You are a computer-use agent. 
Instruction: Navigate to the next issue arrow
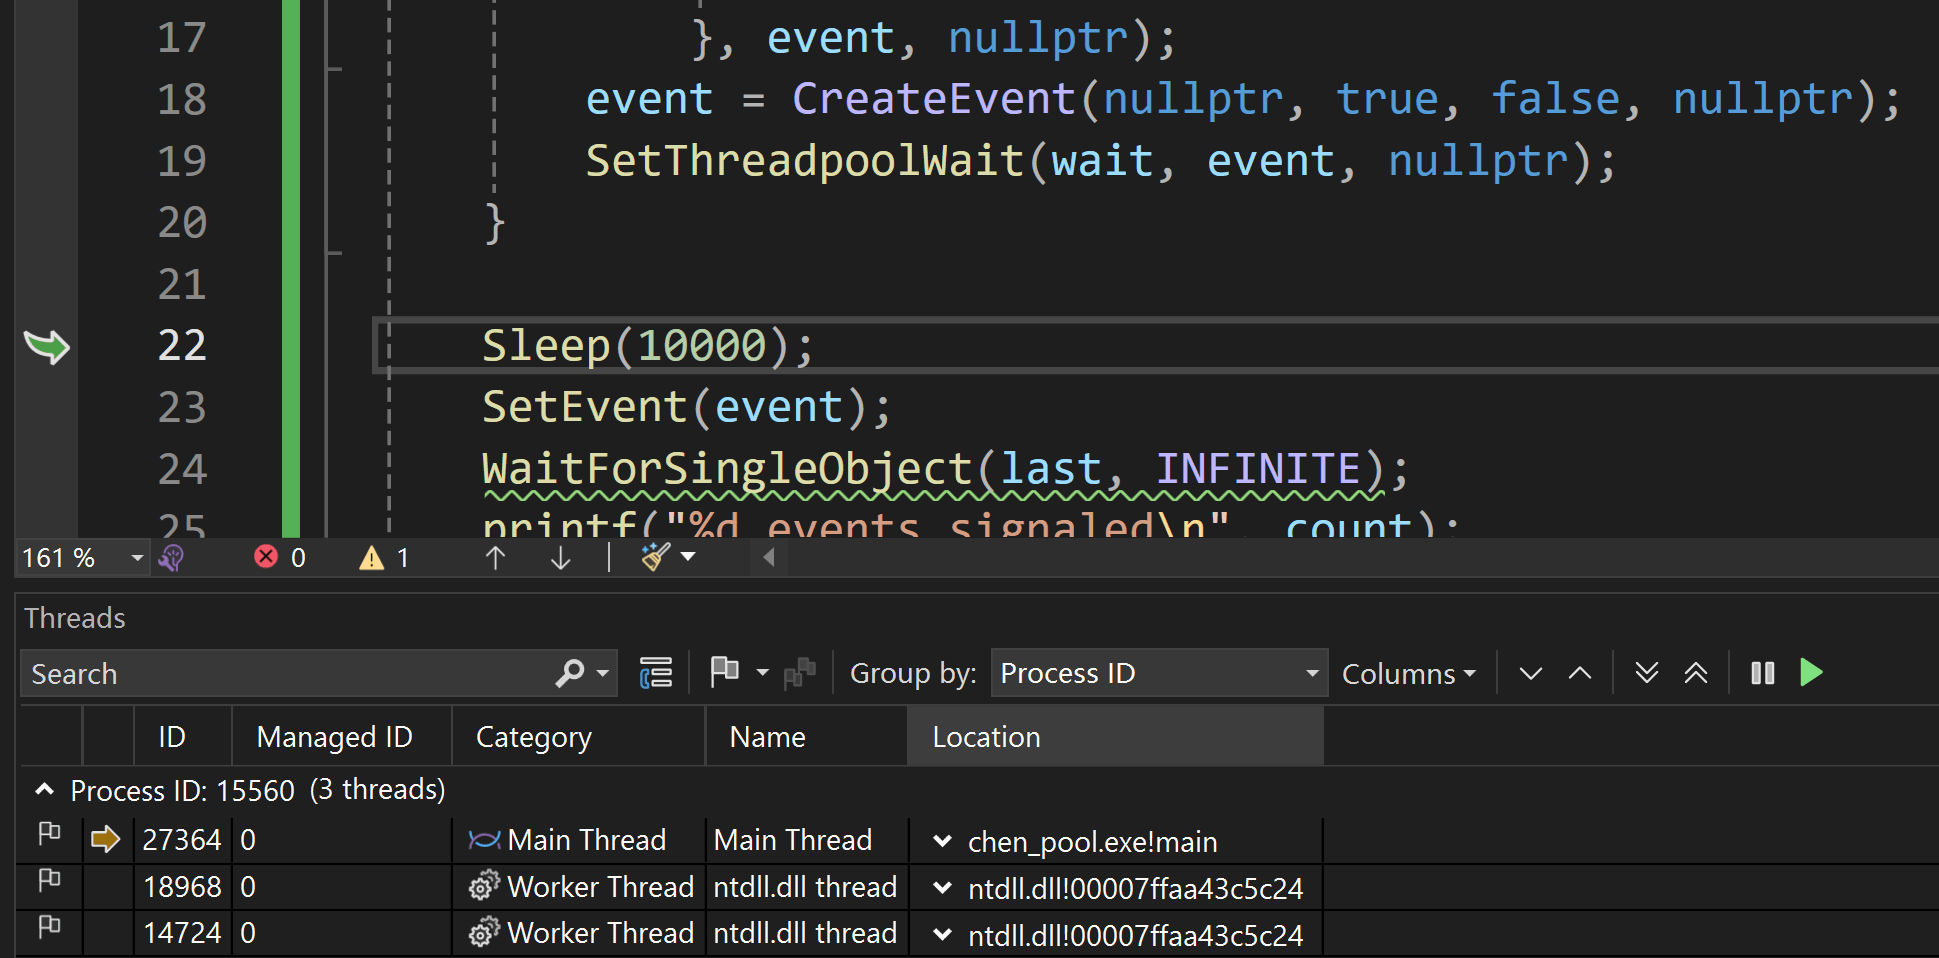click(x=560, y=558)
